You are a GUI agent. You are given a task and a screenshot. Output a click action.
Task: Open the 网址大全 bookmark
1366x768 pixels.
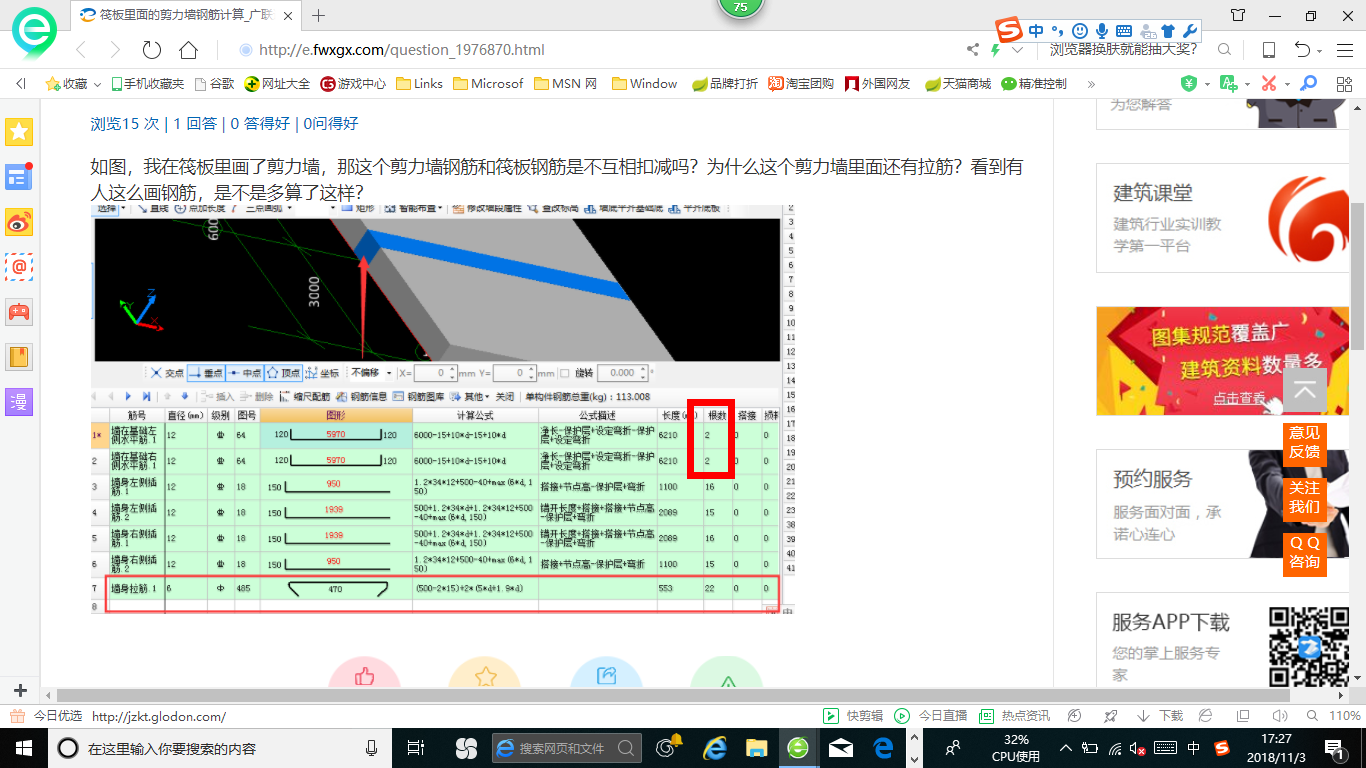pos(277,84)
